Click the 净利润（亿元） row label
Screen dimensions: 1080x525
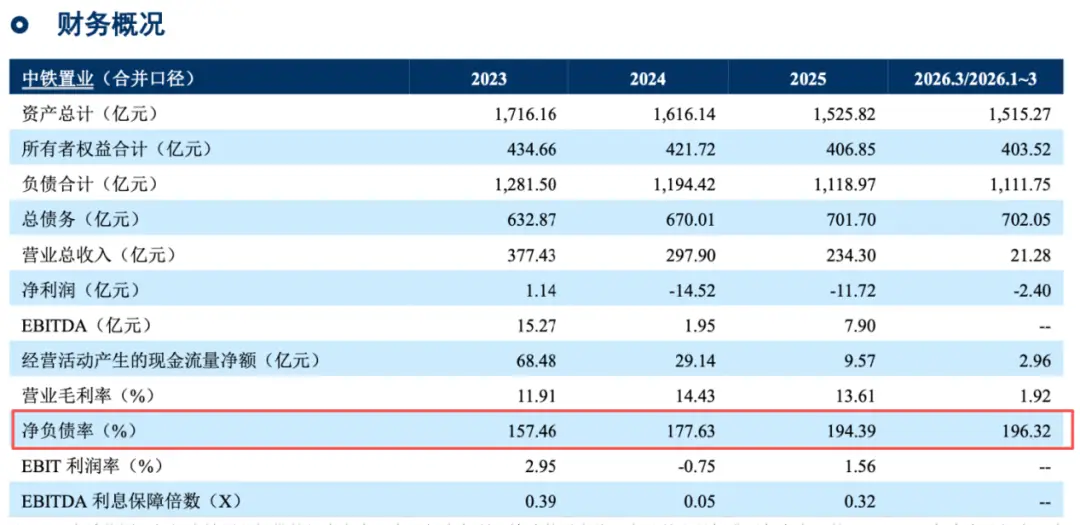click(x=81, y=291)
